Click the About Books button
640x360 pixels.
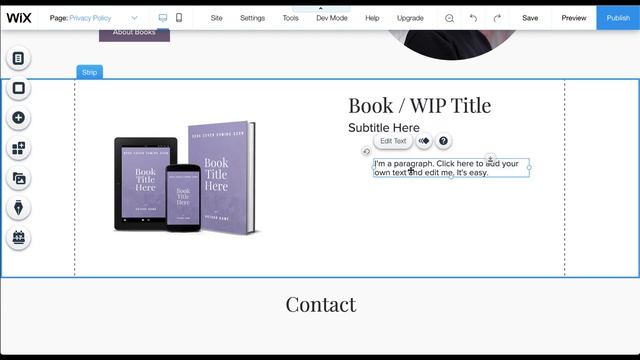point(134,35)
